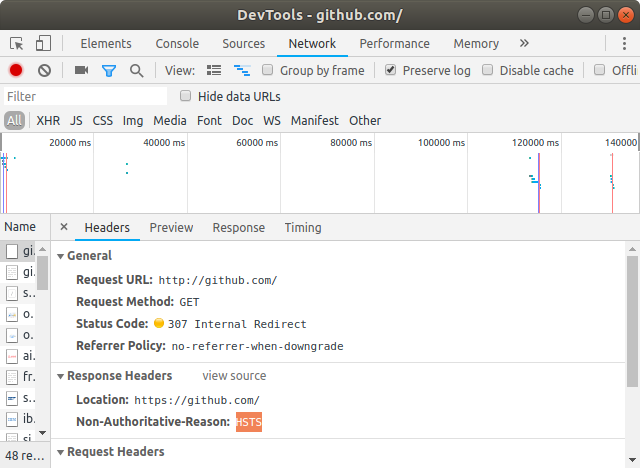
Task: Enable Disable cache checkbox
Action: point(487,70)
